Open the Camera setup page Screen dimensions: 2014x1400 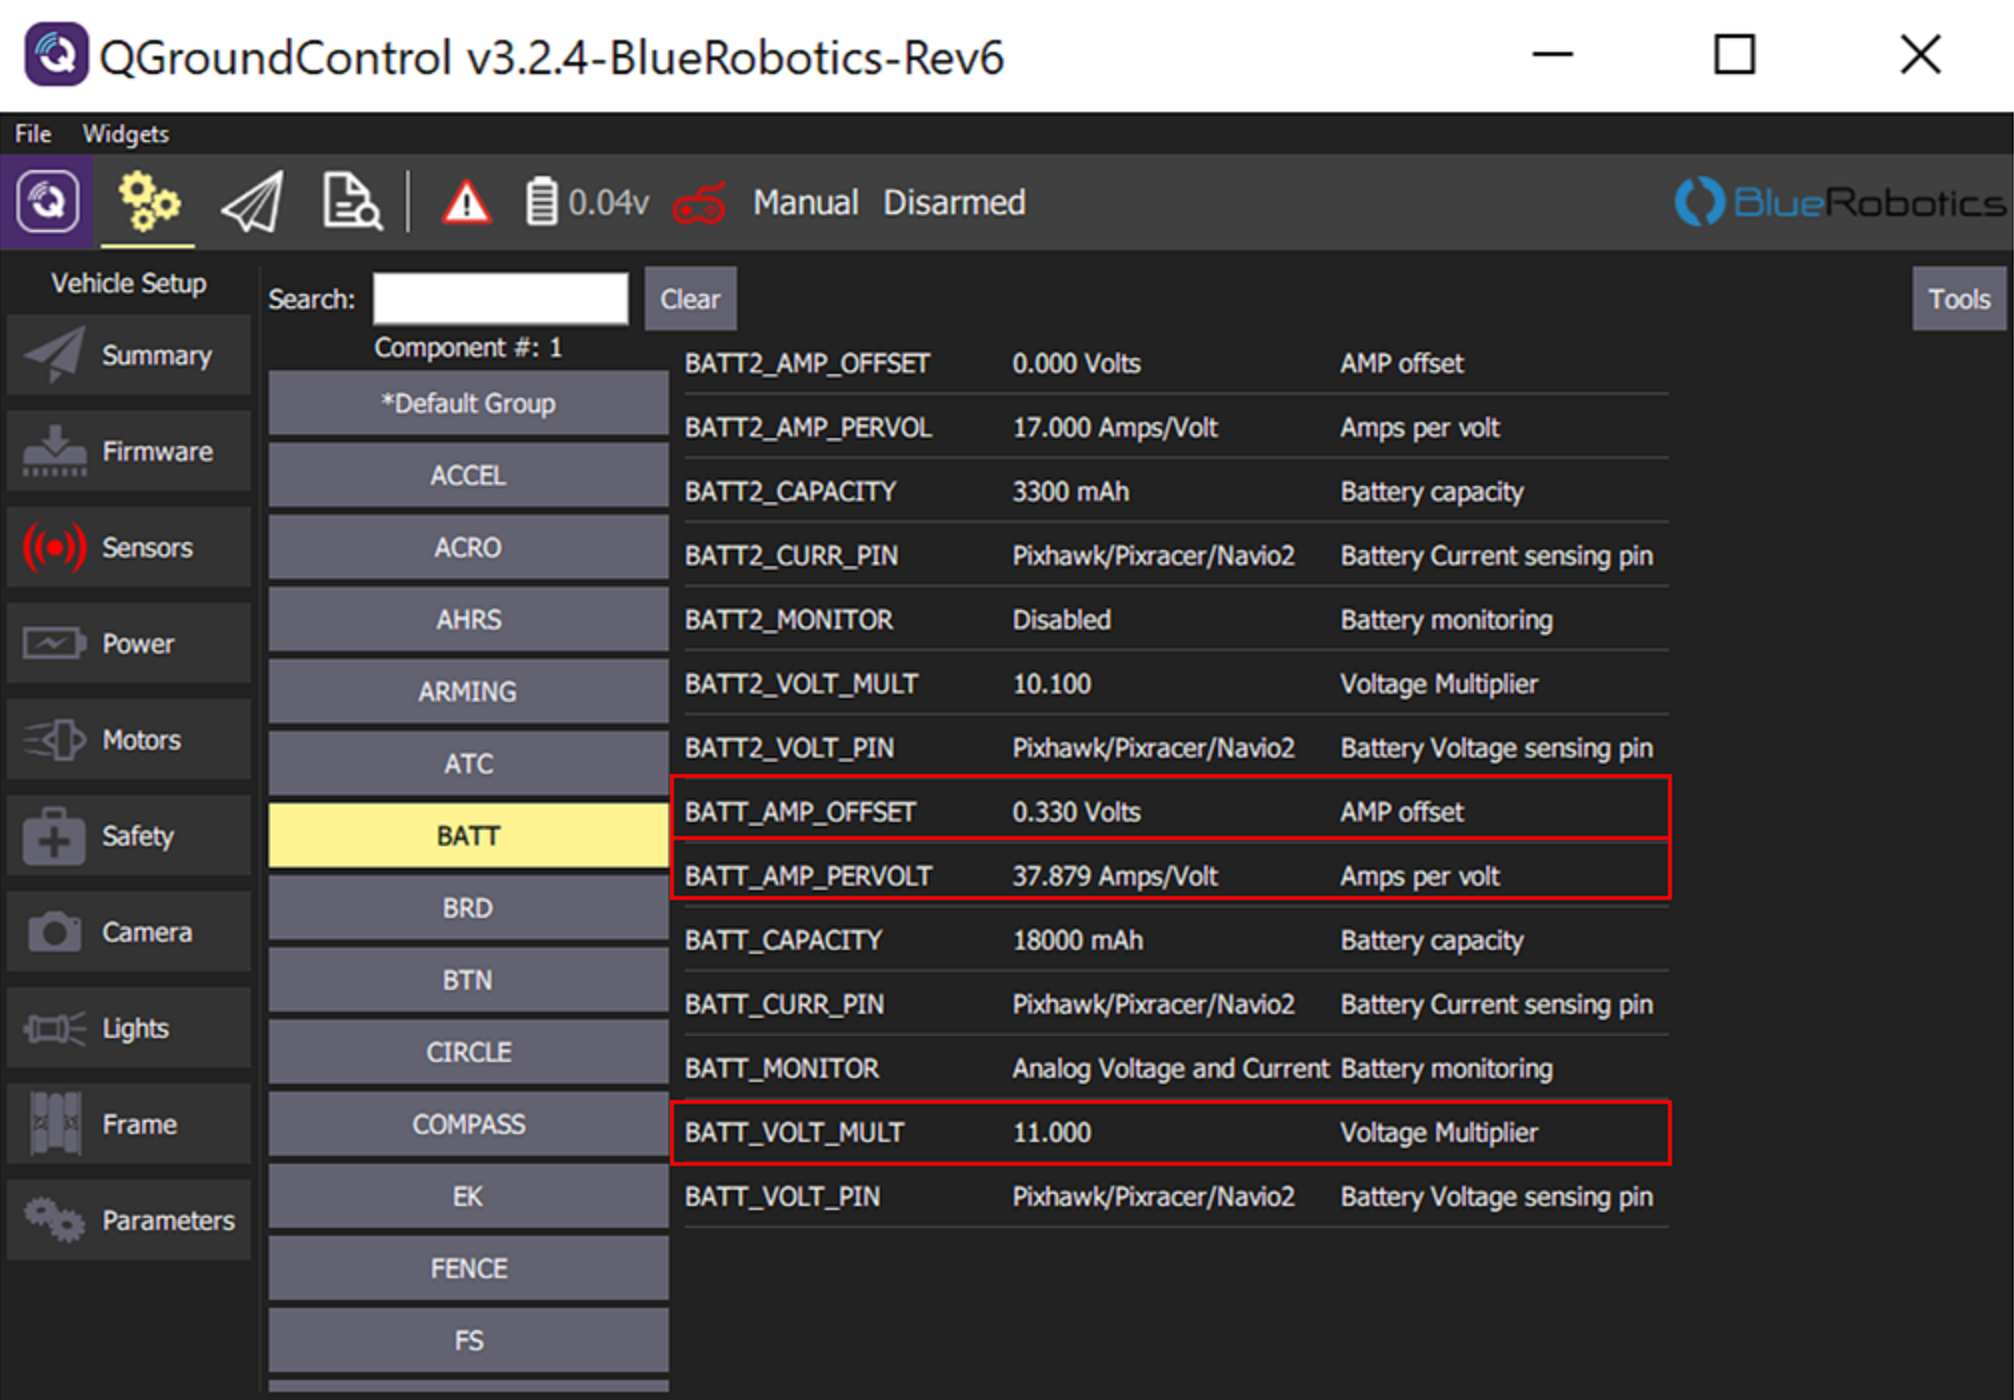click(129, 932)
